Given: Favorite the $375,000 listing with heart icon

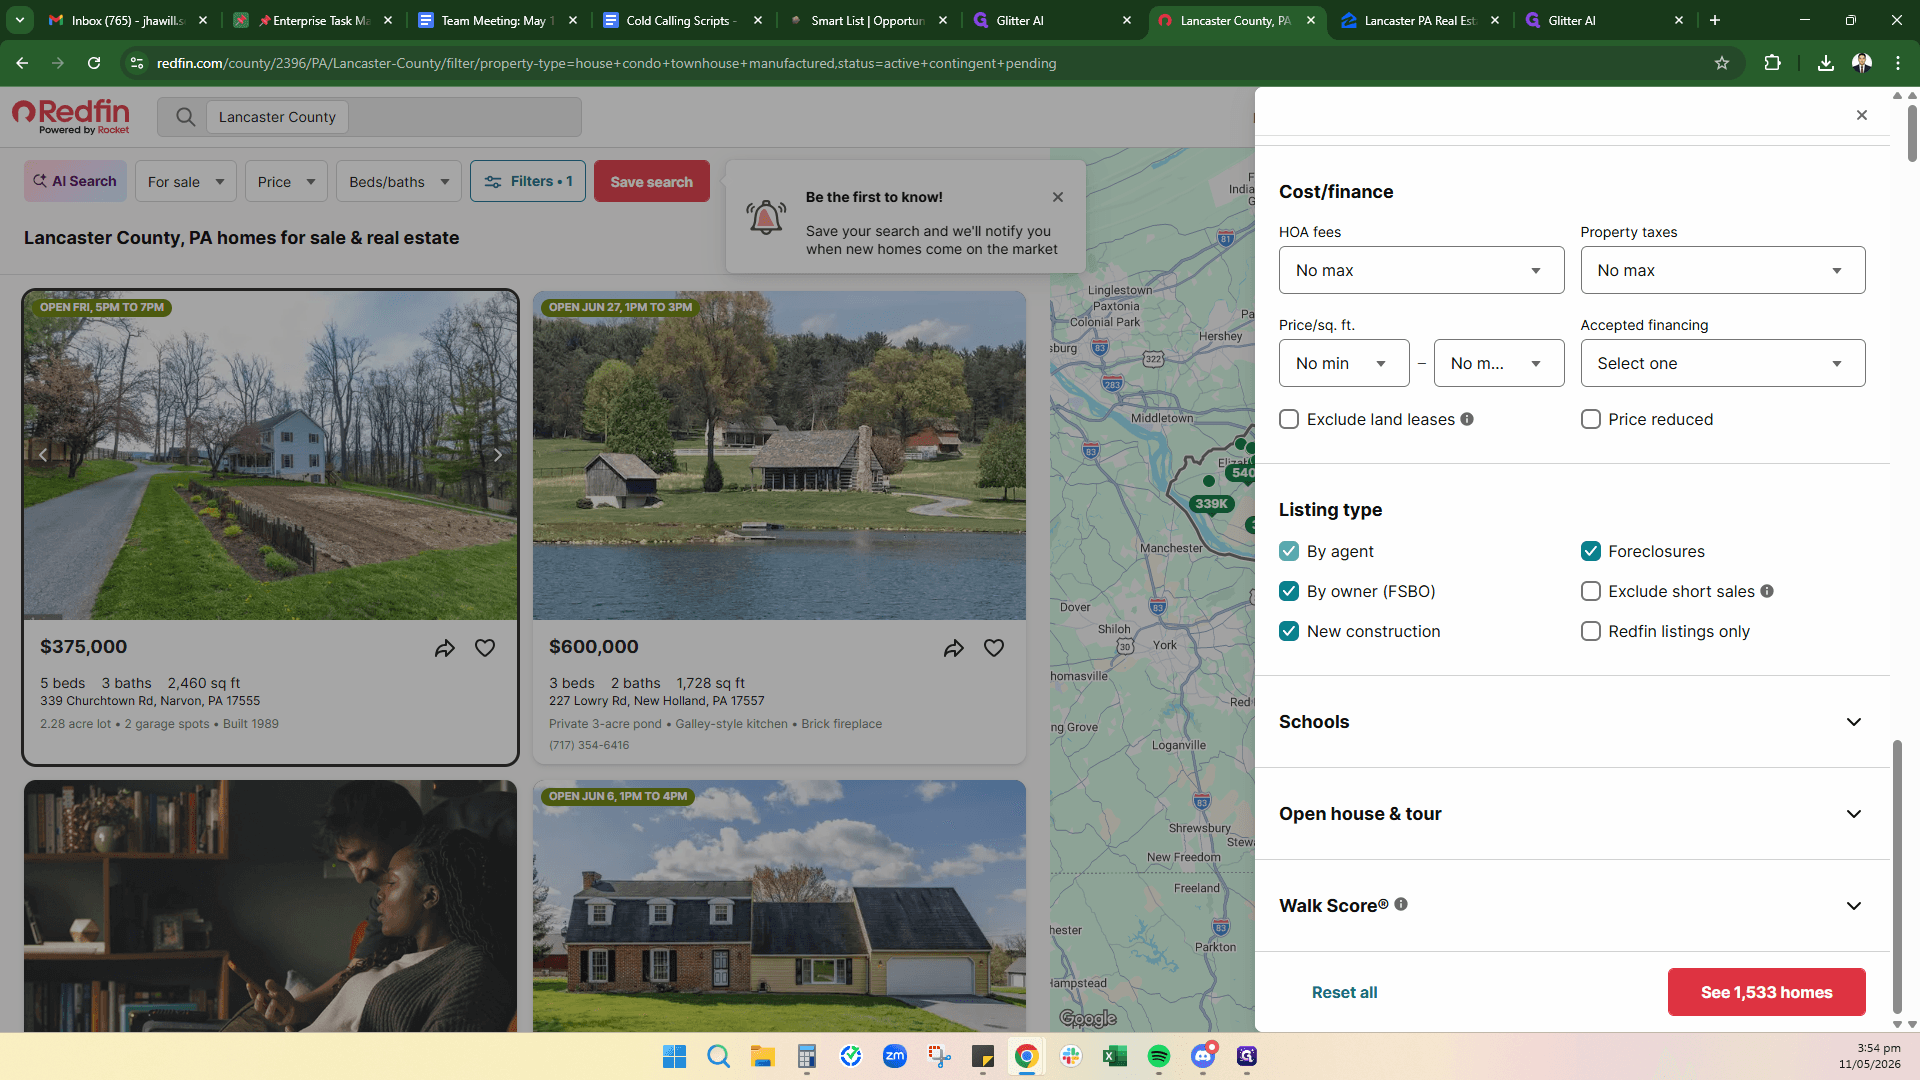Looking at the screenshot, I should [x=485, y=648].
